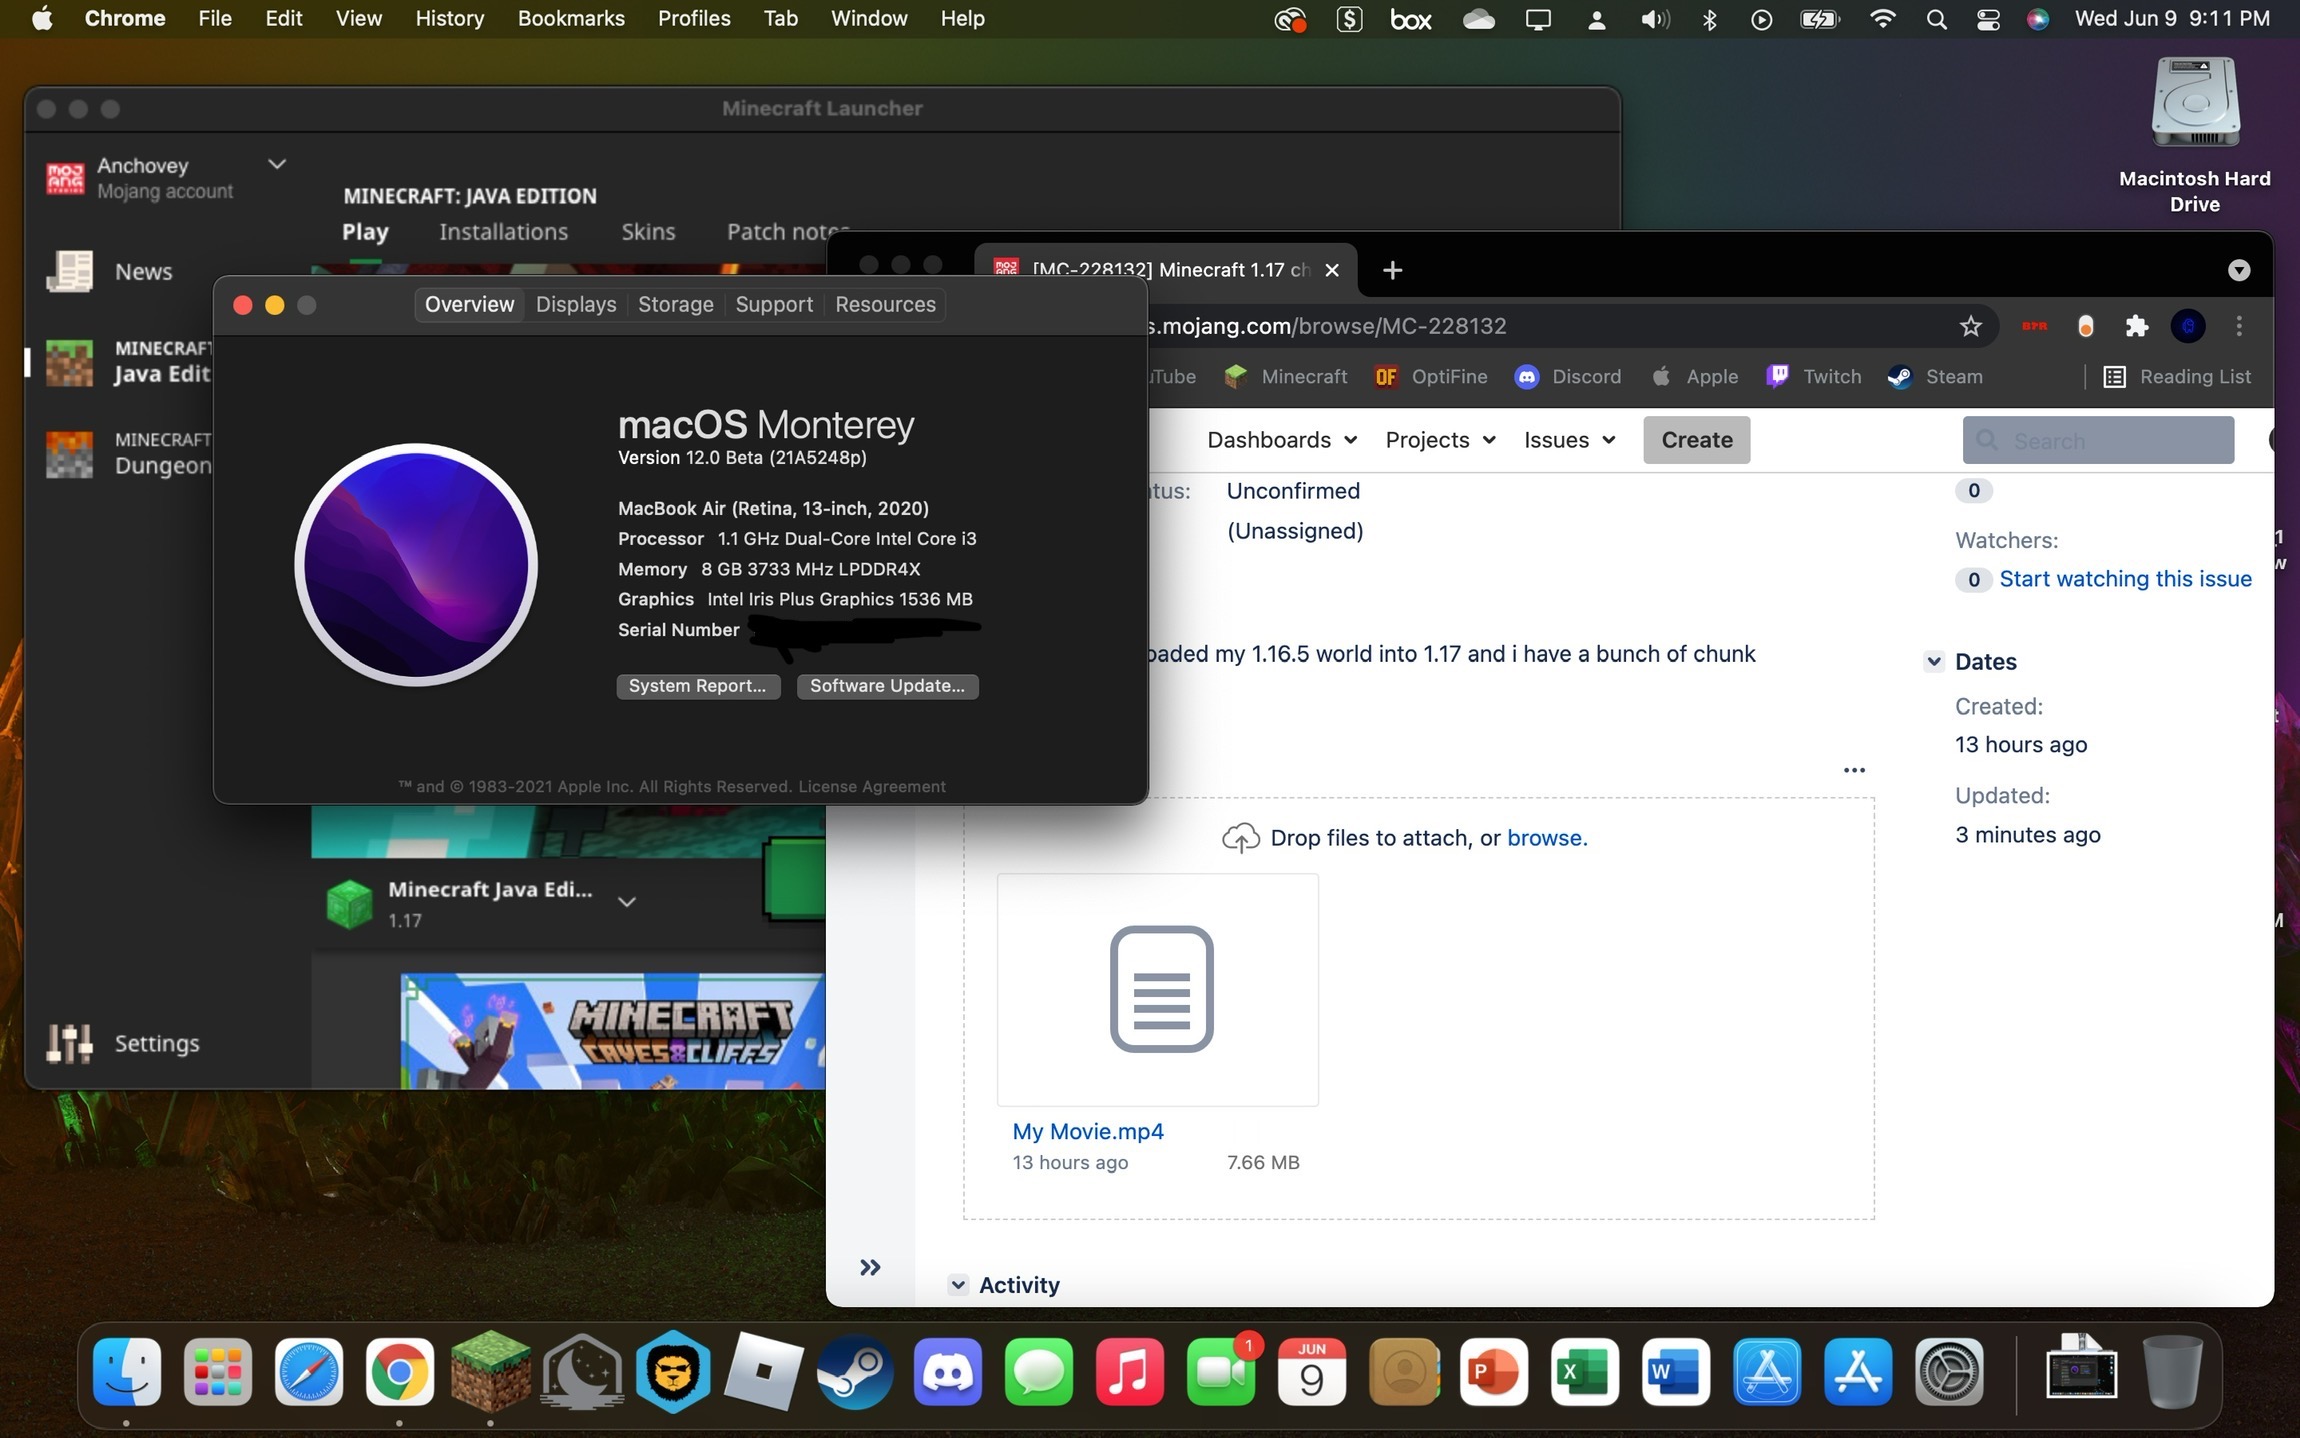Open the My Movie.mp4 attachment thumbnail
Screen dimensions: 2300x1438
pyautogui.click(x=1157, y=989)
